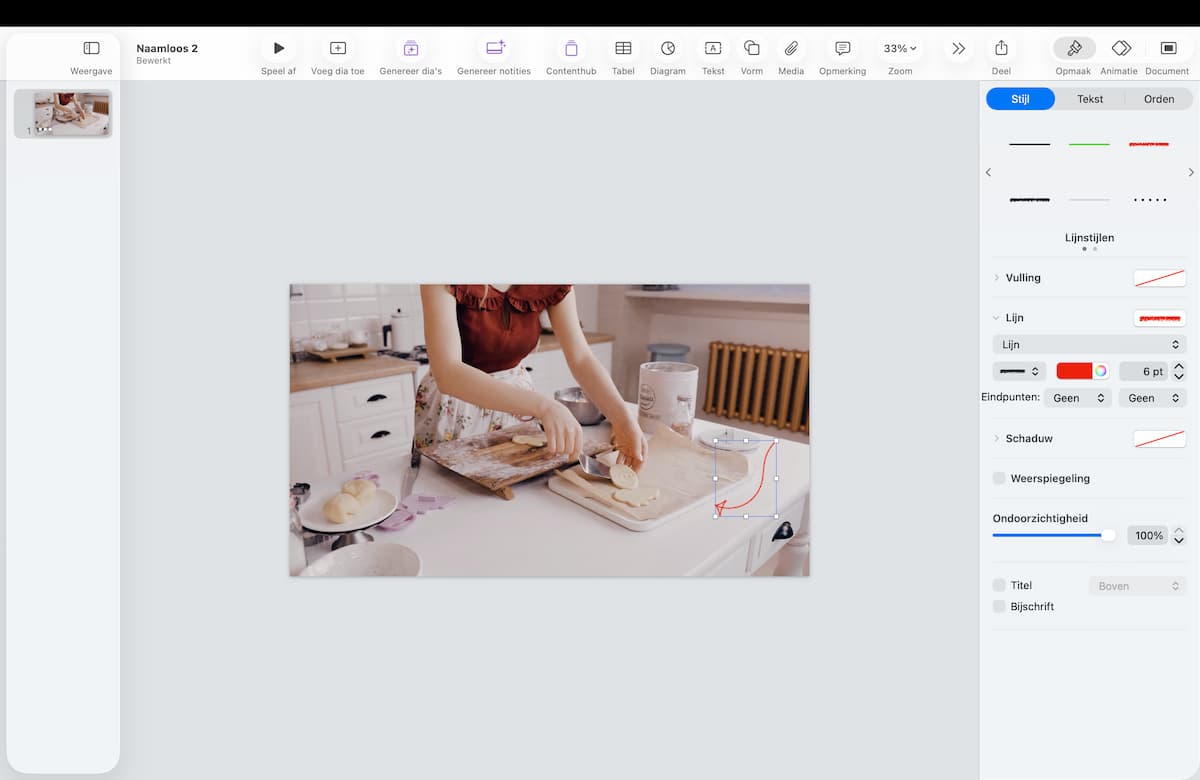Select the black thin line style
Screen dimensions: 1200x780
(x=1030, y=144)
